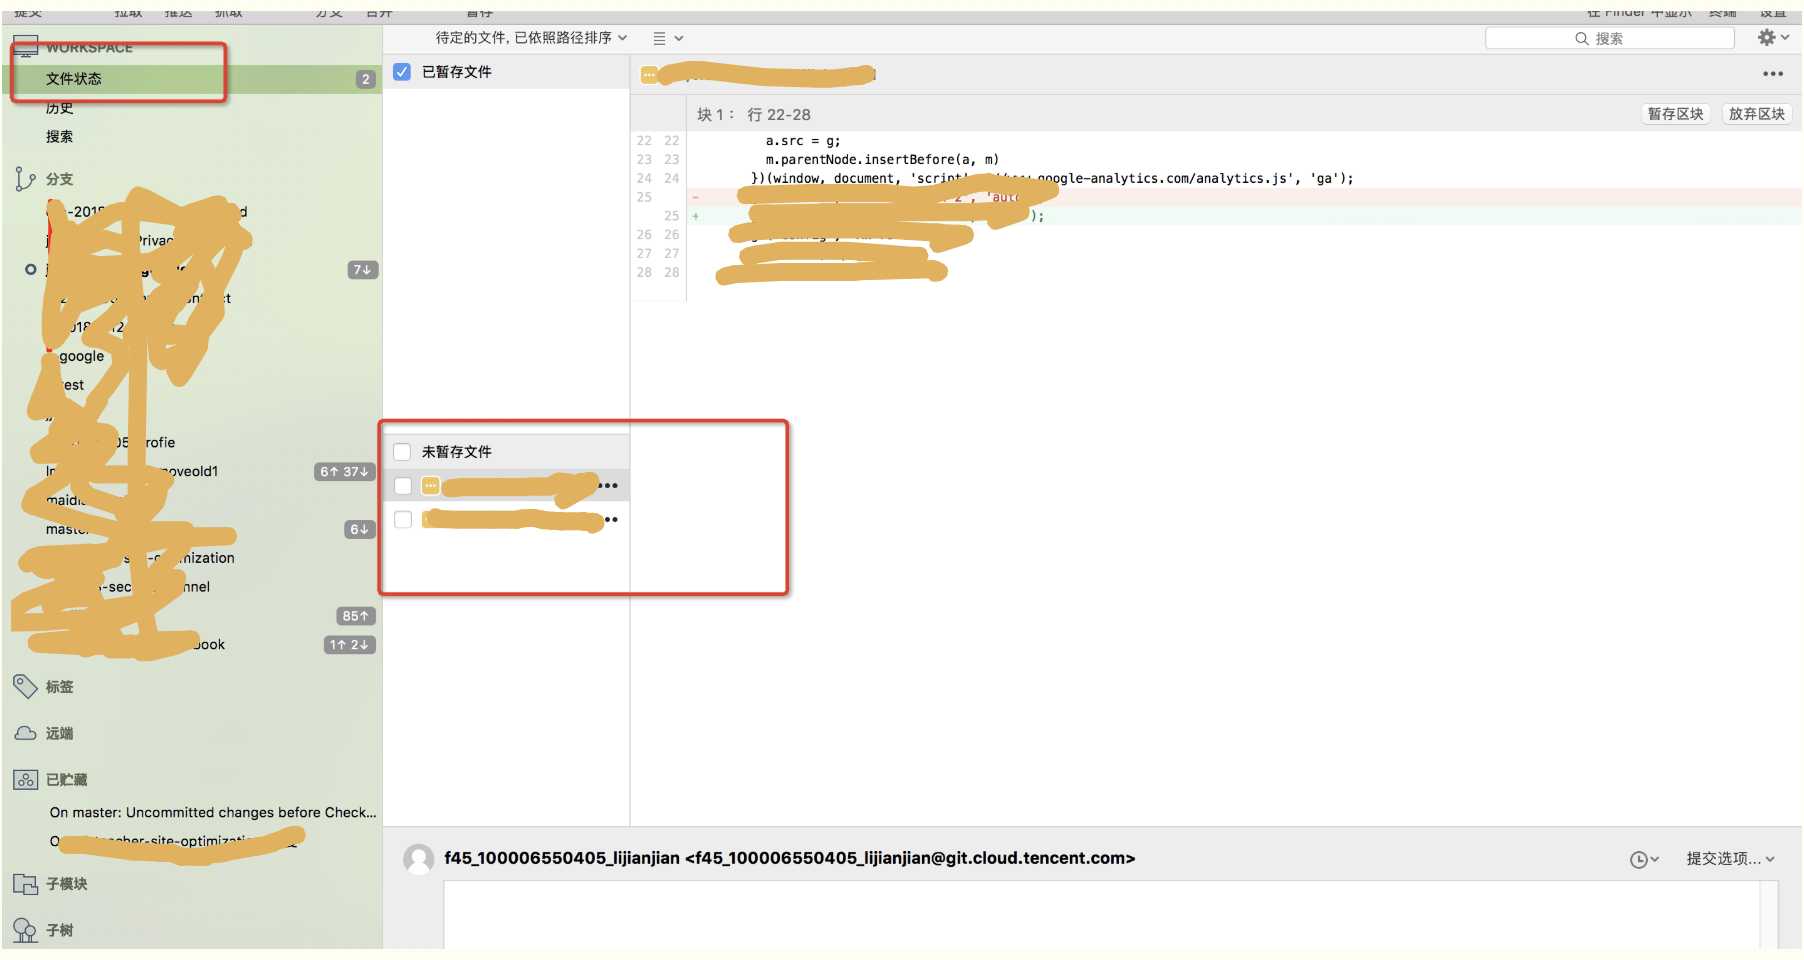Expand the 标签 section
Viewport: 1804px width, 960px height.
pyautogui.click(x=59, y=687)
